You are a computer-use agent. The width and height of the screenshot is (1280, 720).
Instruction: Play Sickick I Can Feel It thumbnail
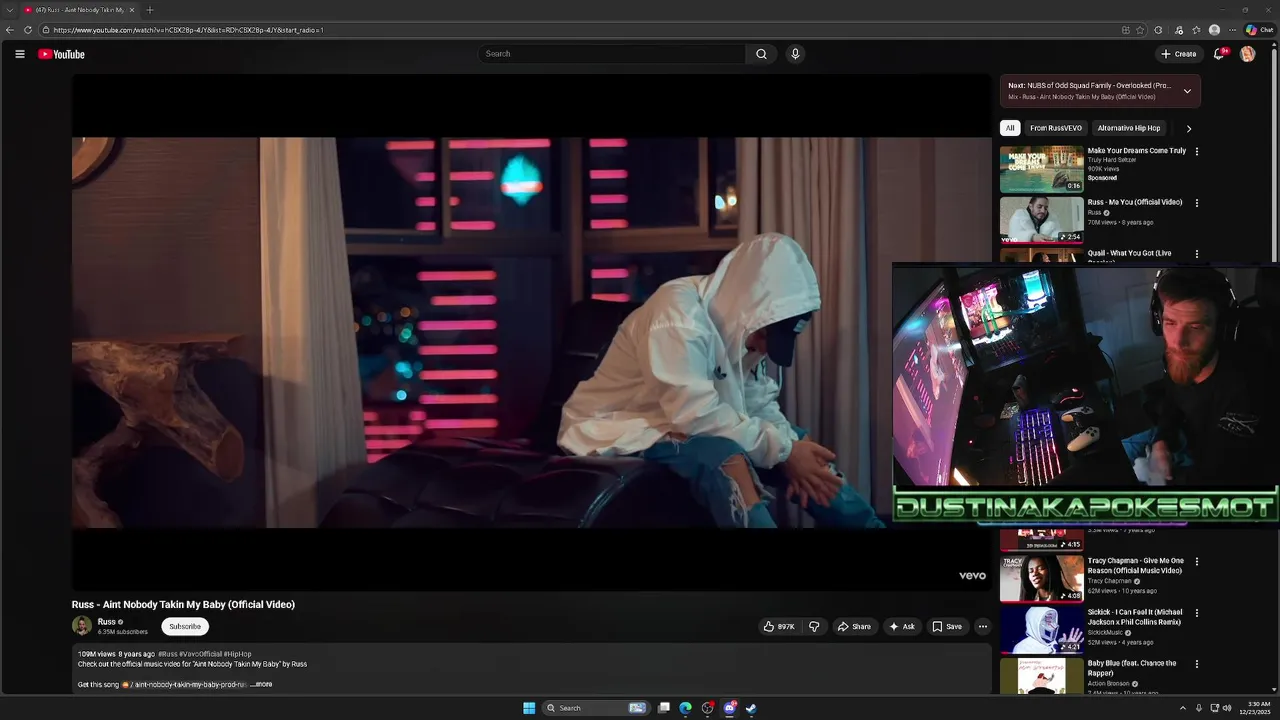tap(1042, 630)
